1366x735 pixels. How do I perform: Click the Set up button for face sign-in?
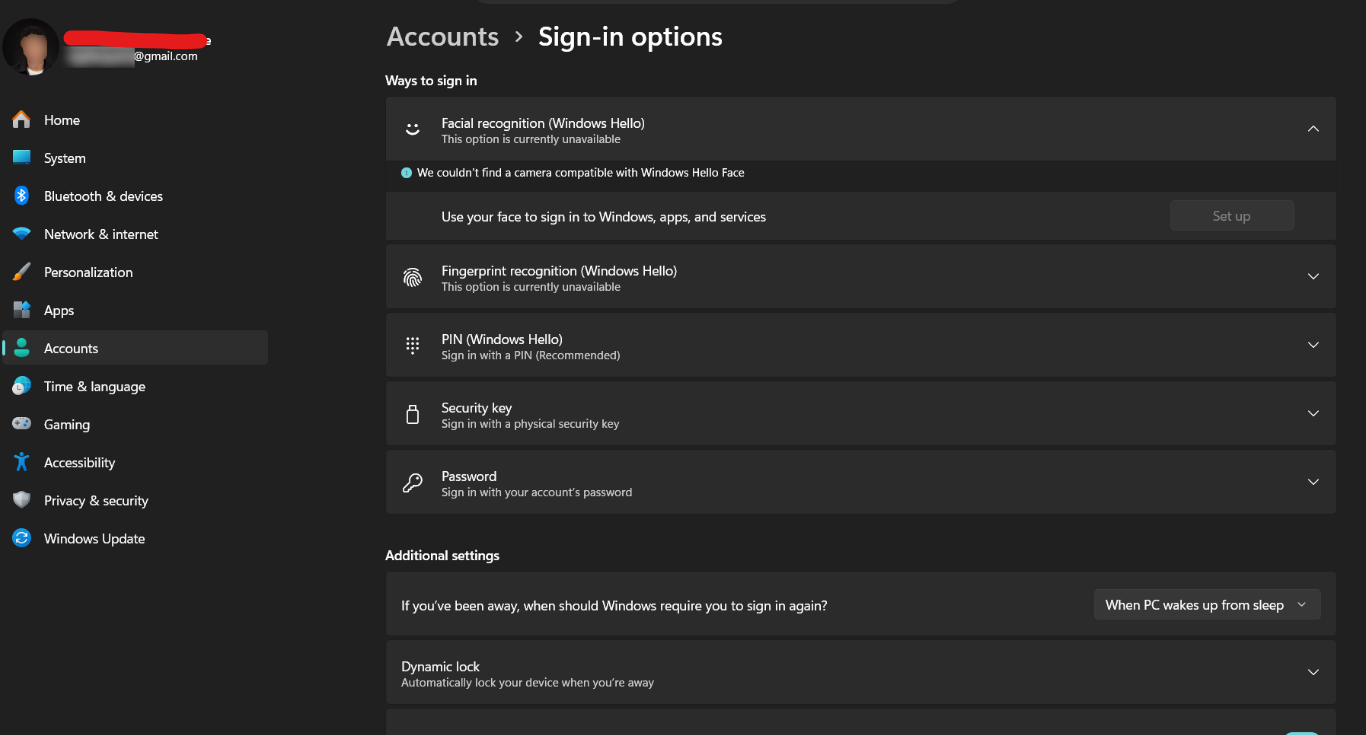click(1232, 216)
